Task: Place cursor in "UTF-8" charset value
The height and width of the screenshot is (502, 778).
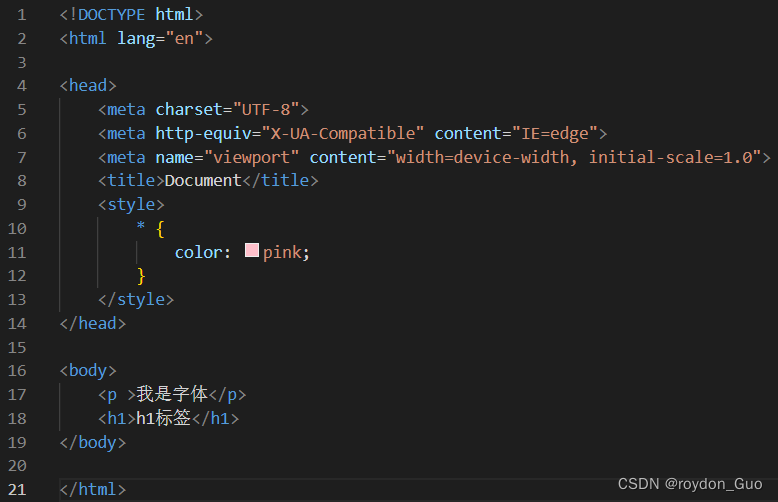Action: pyautogui.click(x=266, y=110)
